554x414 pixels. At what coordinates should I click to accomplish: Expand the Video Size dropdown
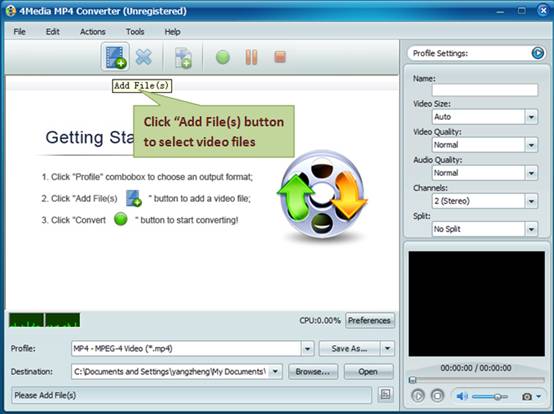(531, 117)
